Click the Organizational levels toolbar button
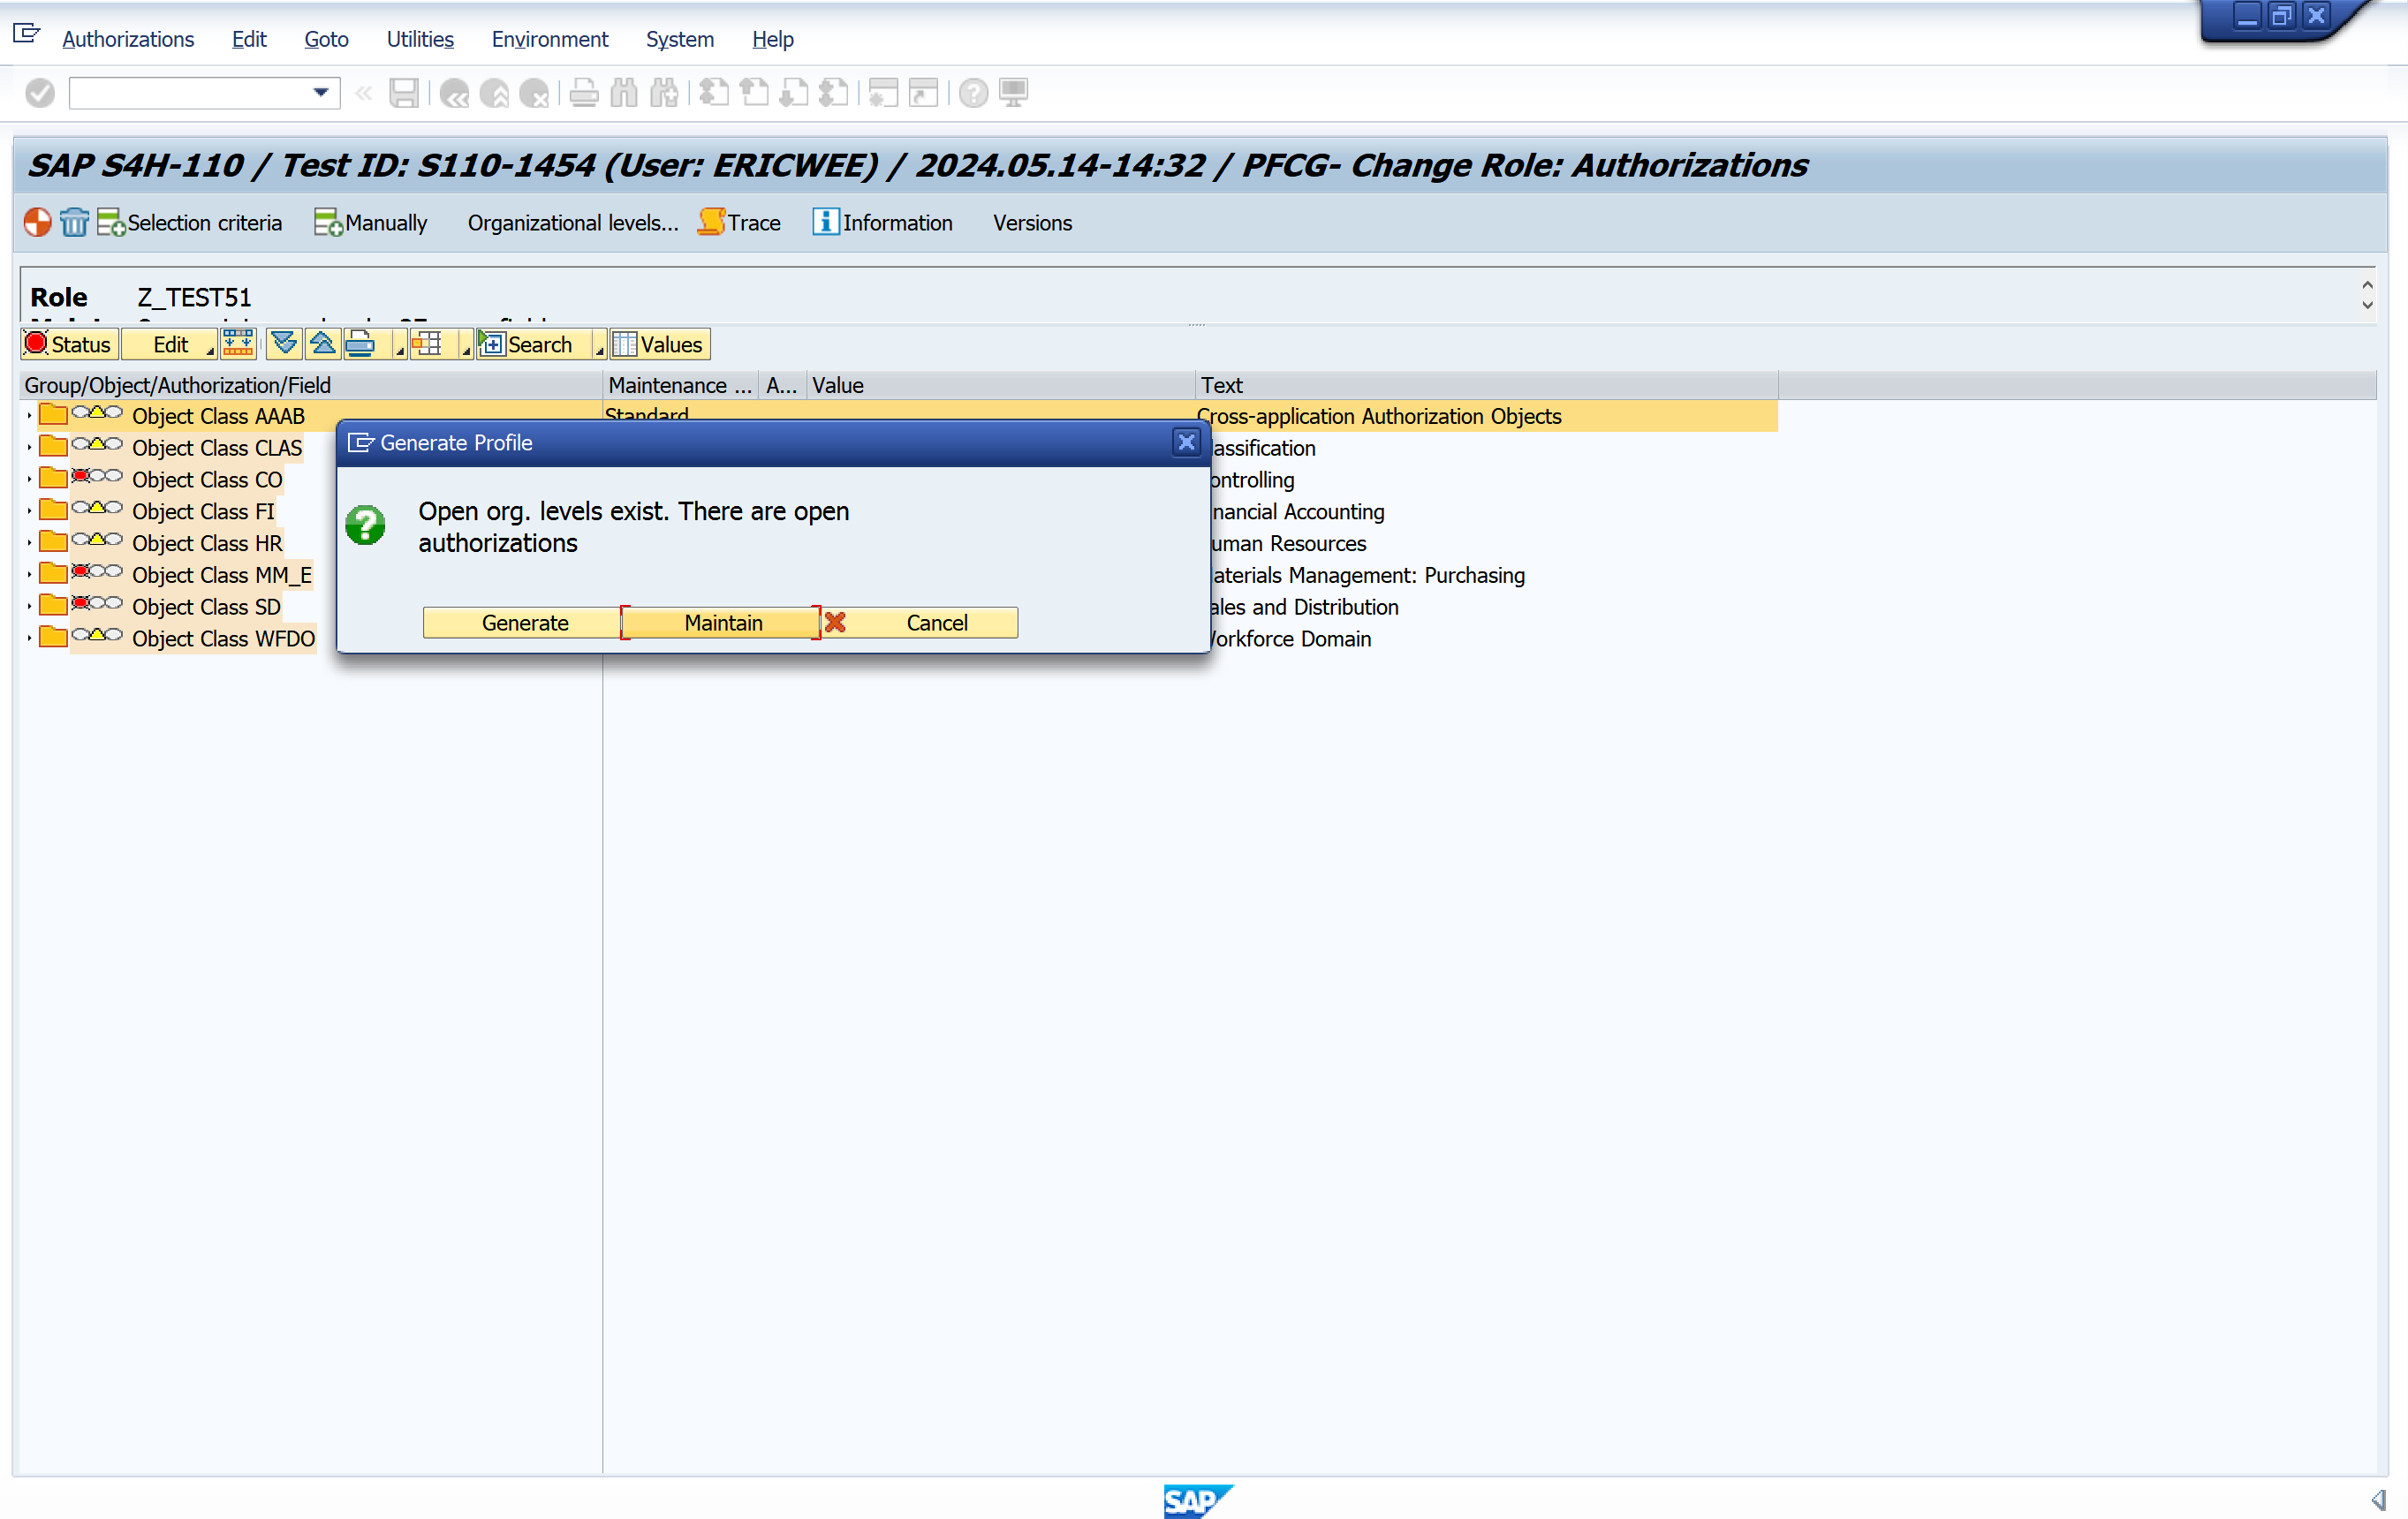The image size is (2408, 1519). (573, 222)
